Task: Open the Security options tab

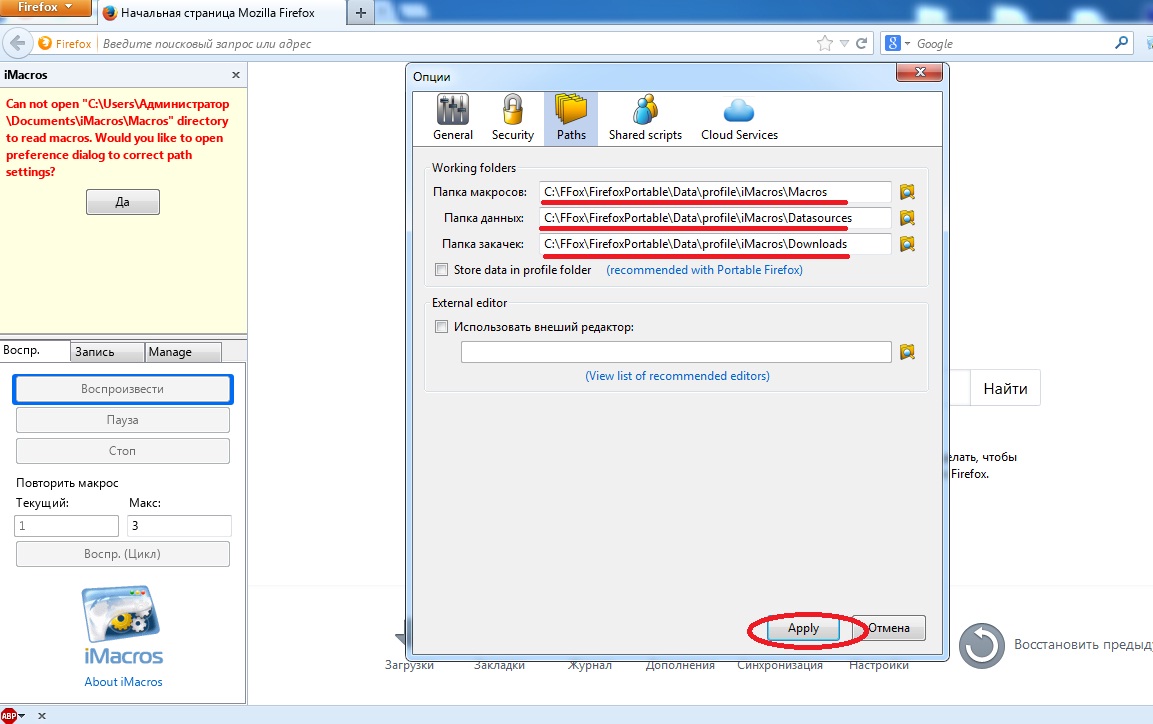Action: pos(513,118)
